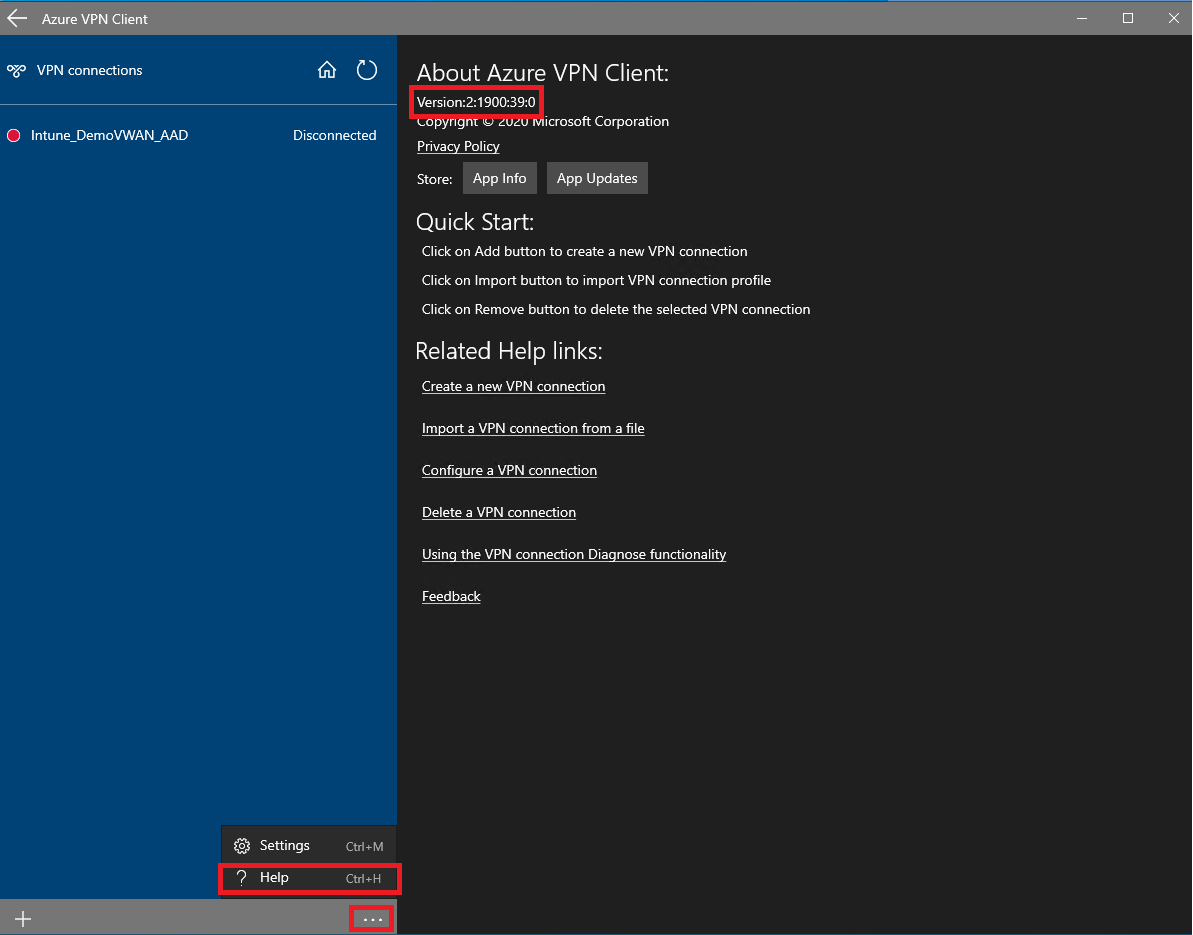Image resolution: width=1193 pixels, height=935 pixels.
Task: Click the red status dot for Intune_DemoVWAN_AAD
Action: pos(14,135)
